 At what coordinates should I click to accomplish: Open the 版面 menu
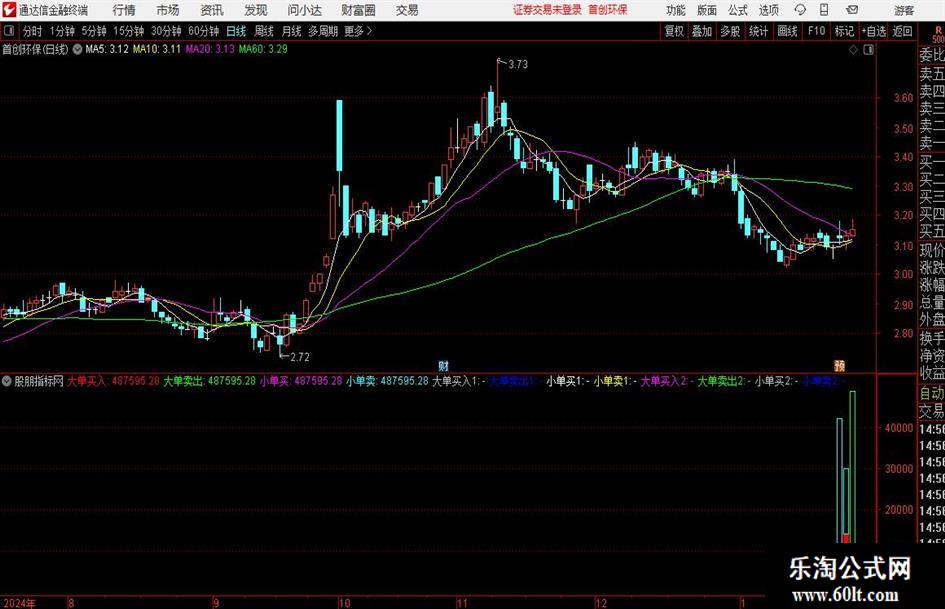point(706,10)
